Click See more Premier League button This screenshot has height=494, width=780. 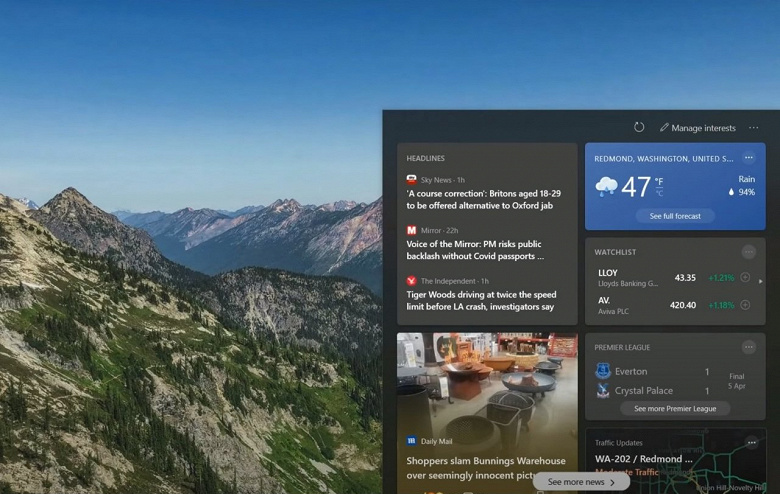pos(675,408)
